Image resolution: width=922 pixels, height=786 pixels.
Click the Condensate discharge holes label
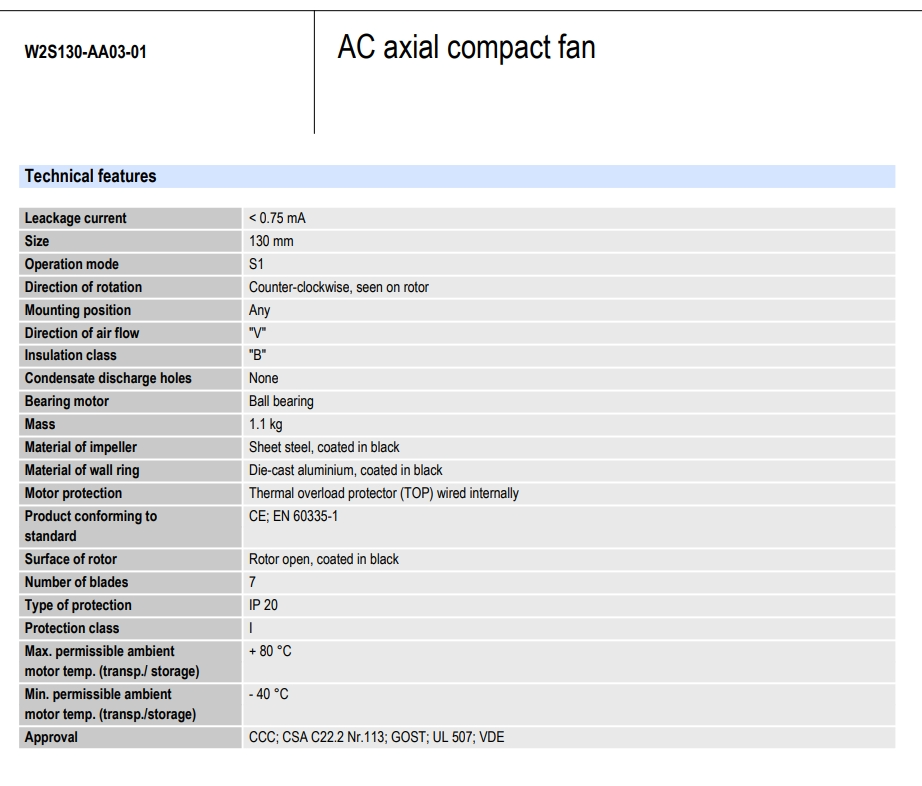point(108,378)
